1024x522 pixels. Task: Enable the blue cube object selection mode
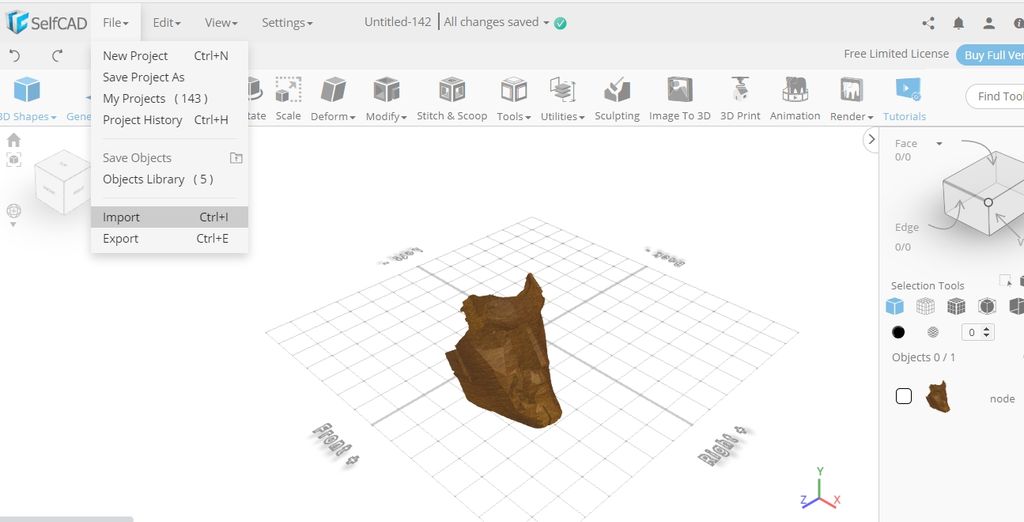(x=896, y=306)
